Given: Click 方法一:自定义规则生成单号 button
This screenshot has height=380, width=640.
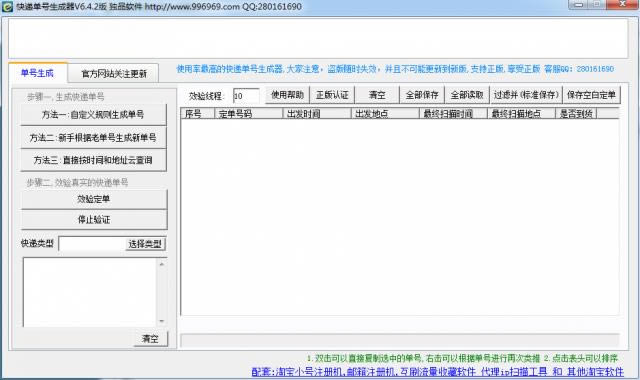Looking at the screenshot, I should pos(93,115).
